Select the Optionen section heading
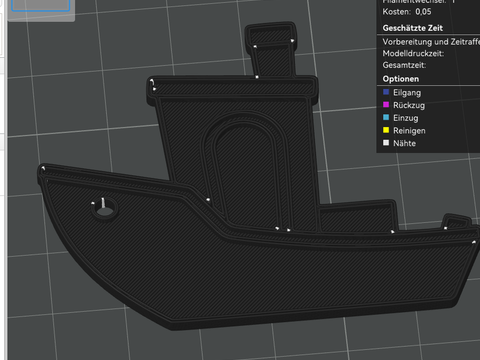 401,79
